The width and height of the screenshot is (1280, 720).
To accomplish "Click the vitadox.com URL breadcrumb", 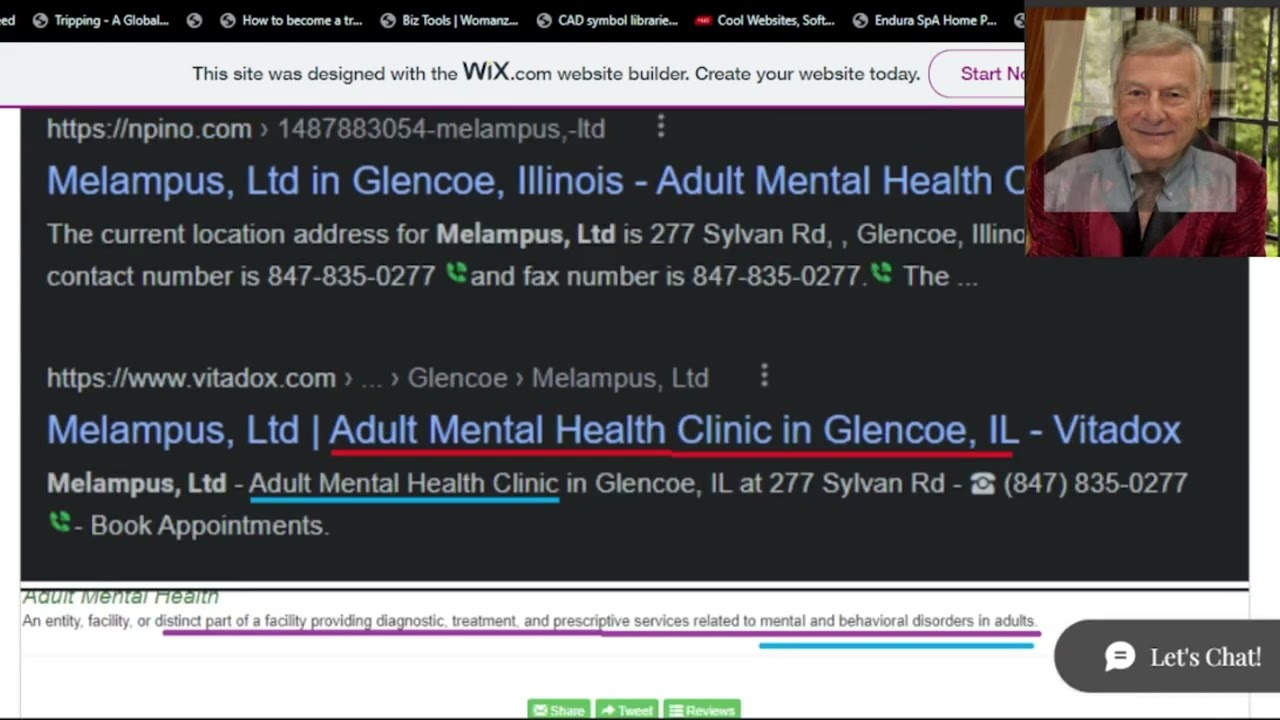I will [377, 378].
